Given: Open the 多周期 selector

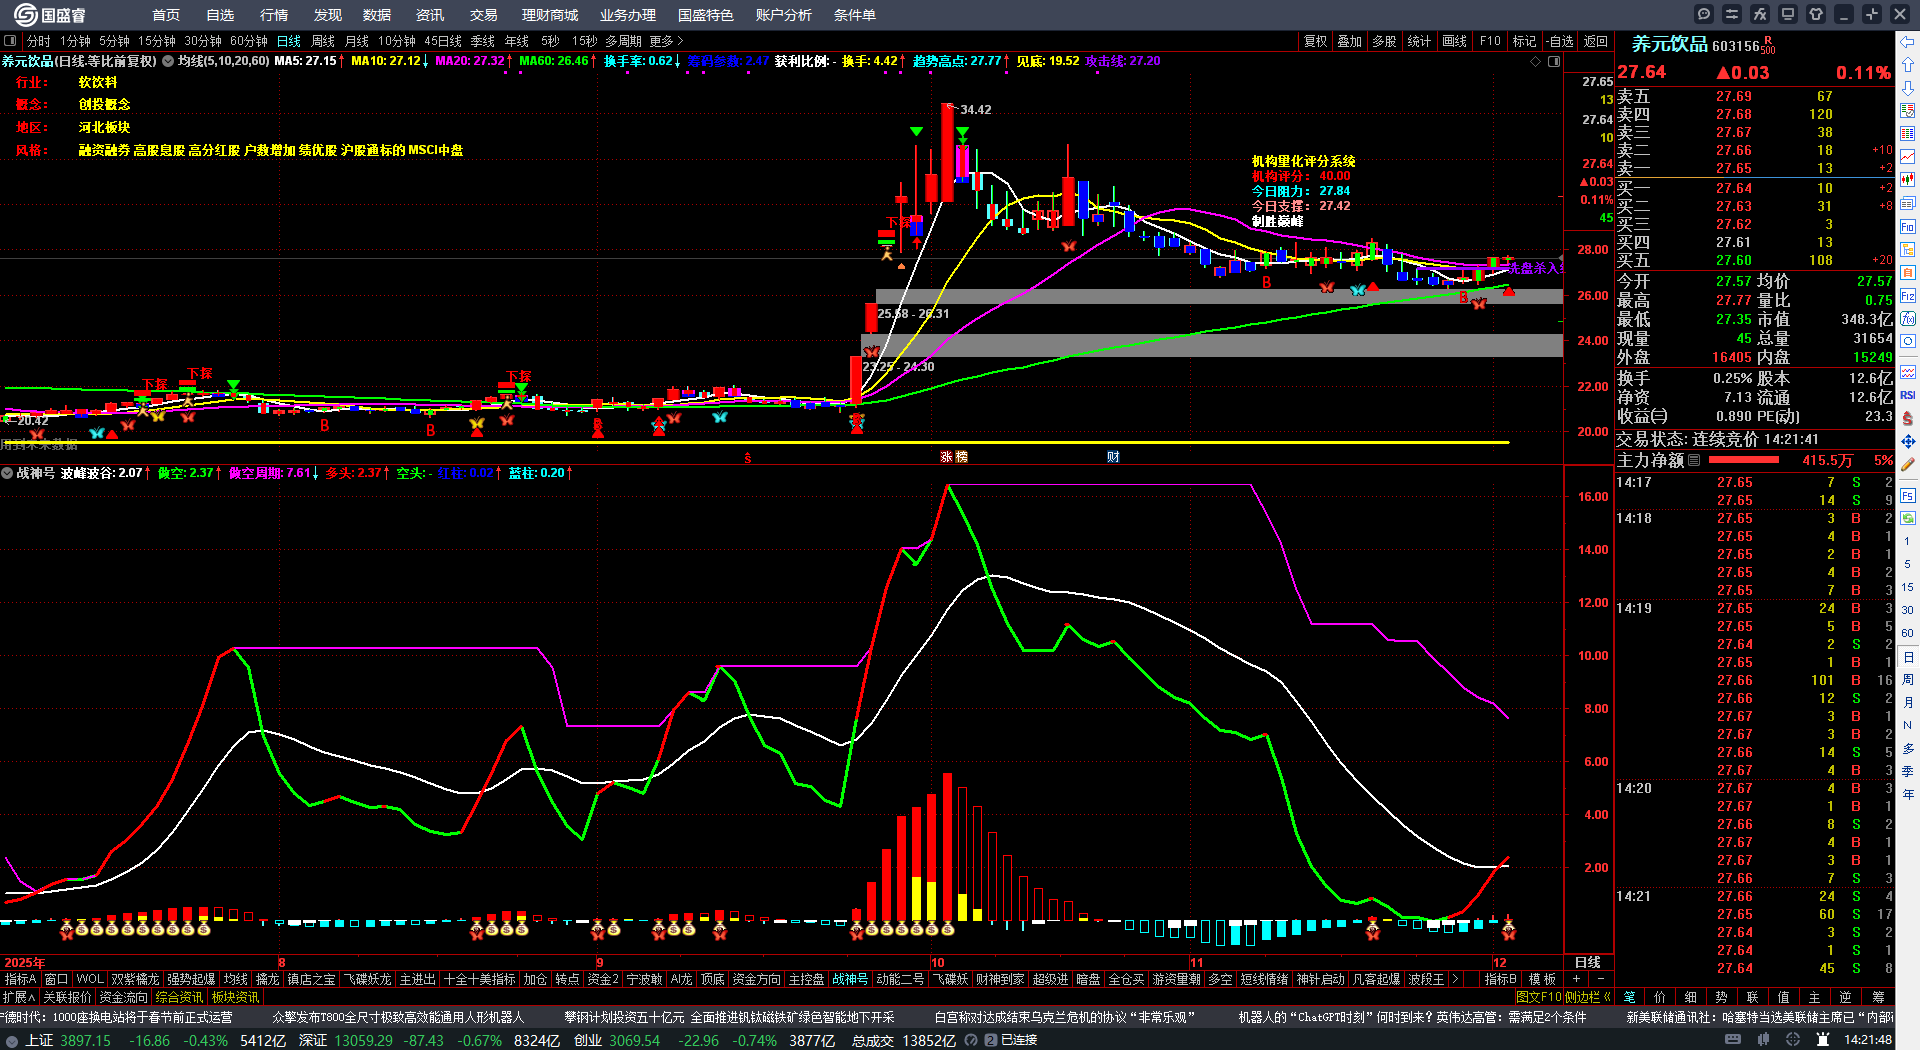Looking at the screenshot, I should [623, 41].
